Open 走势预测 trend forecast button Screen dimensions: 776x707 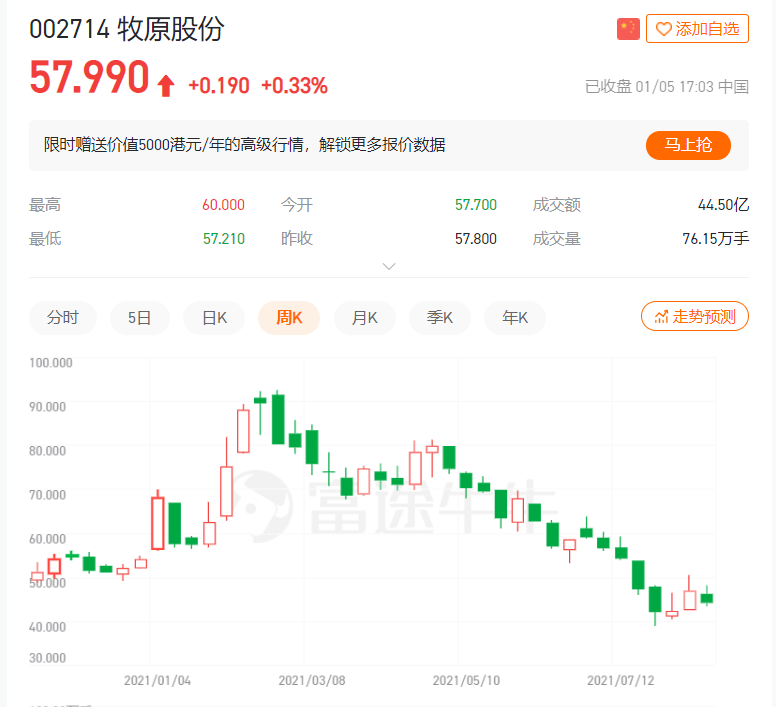click(695, 316)
